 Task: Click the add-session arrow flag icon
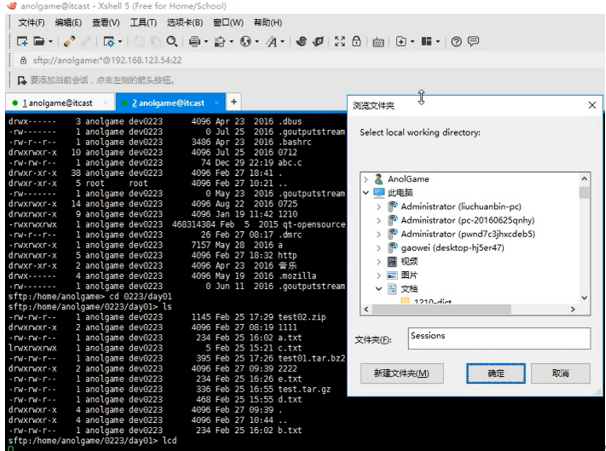[22, 80]
